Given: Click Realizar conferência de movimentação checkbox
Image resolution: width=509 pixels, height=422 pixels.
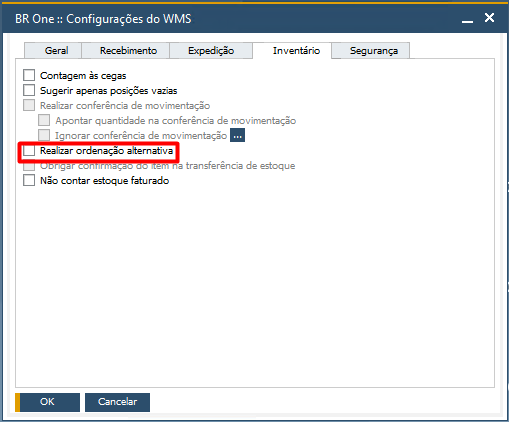Looking at the screenshot, I should [x=29, y=105].
